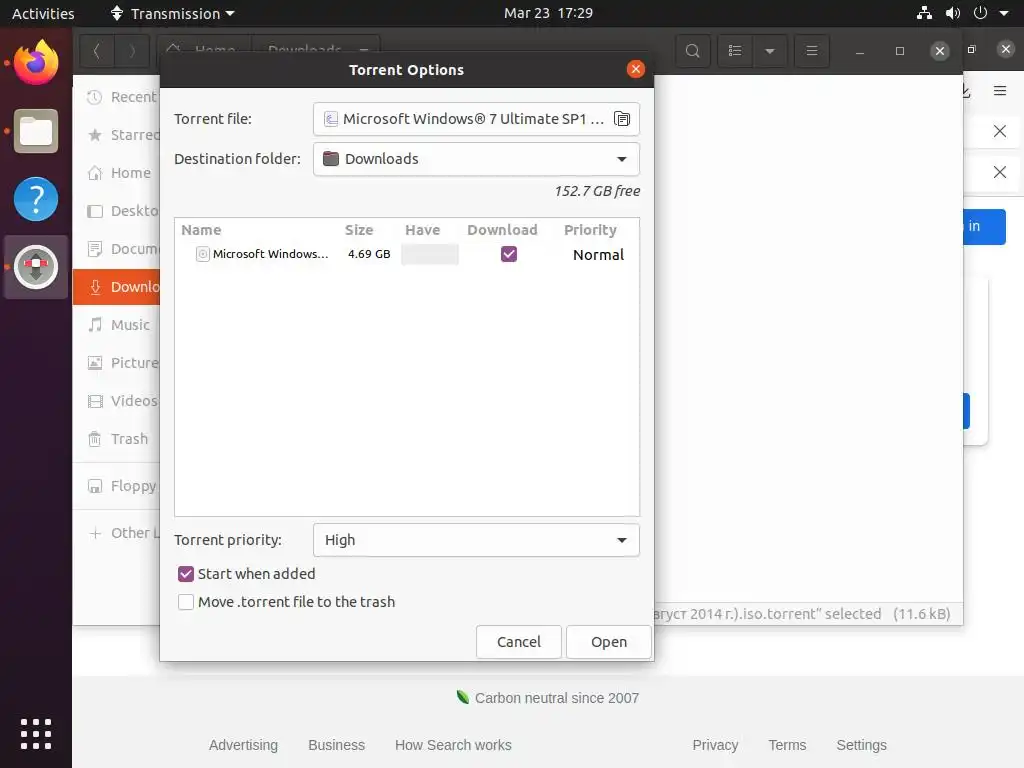Sort file list by Name column
1024x768 pixels.
click(x=201, y=230)
